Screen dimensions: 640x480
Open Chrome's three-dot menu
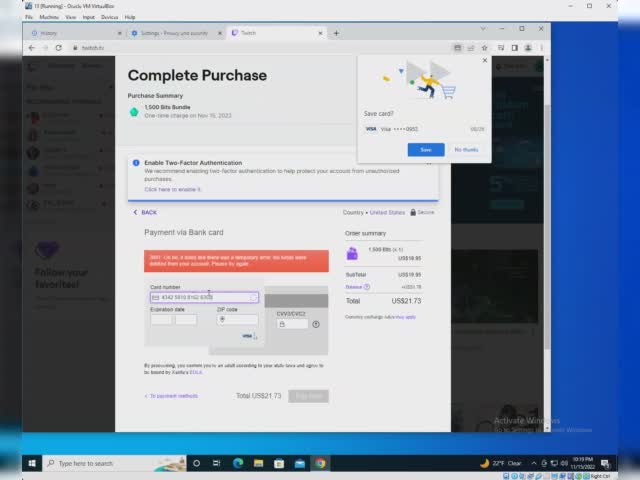click(542, 48)
